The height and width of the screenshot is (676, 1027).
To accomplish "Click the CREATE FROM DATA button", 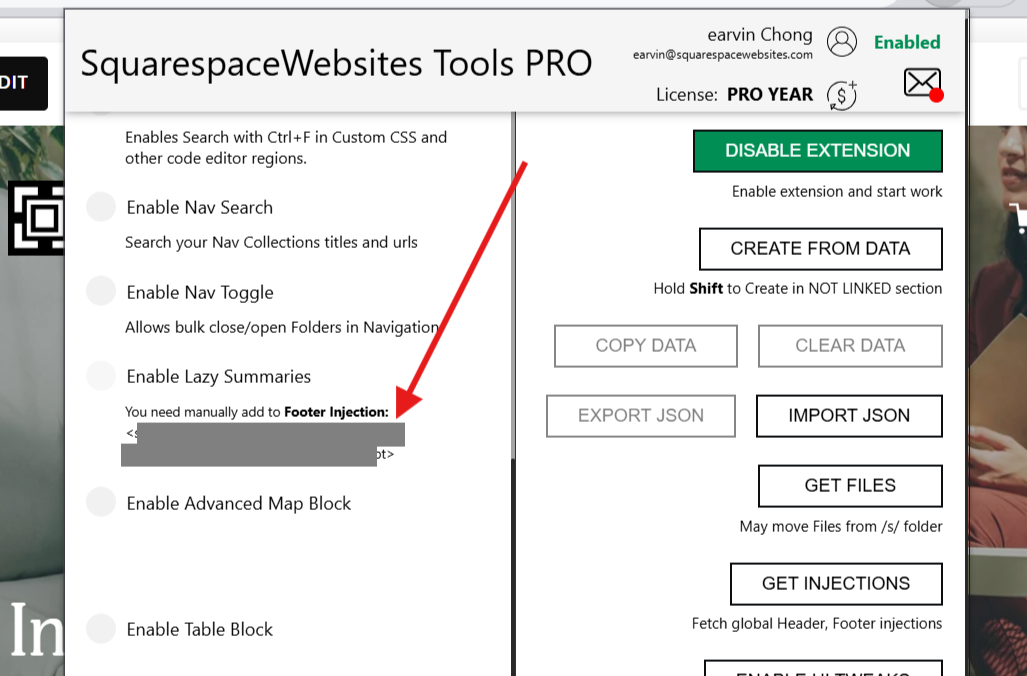I will (821, 249).
